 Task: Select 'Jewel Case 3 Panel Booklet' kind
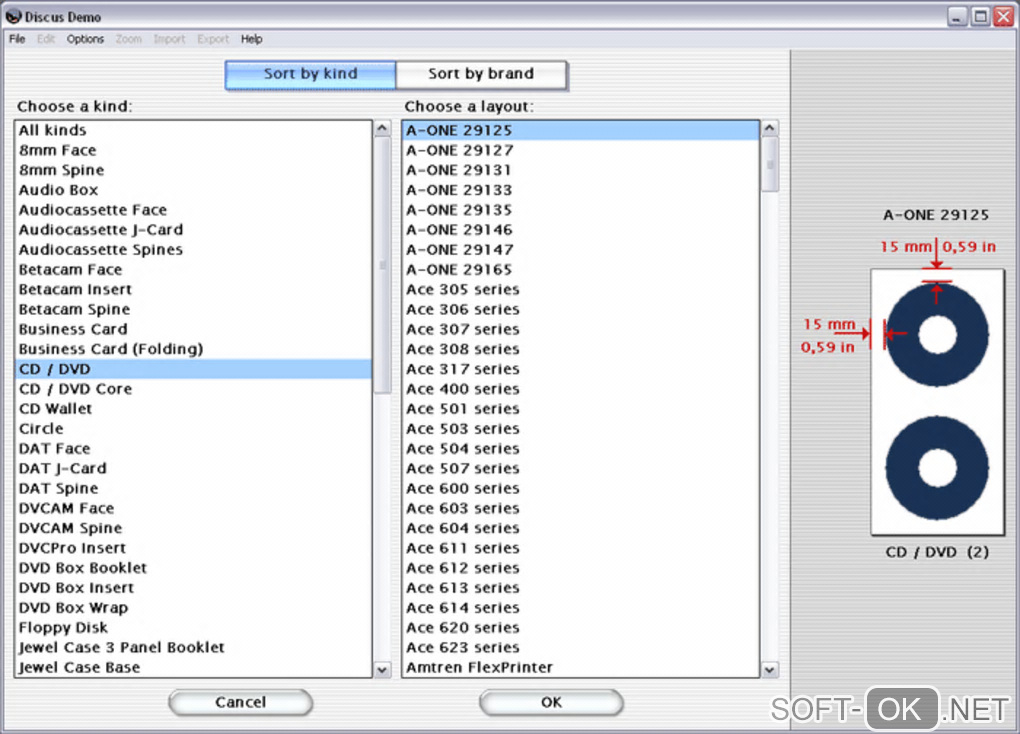coord(193,647)
